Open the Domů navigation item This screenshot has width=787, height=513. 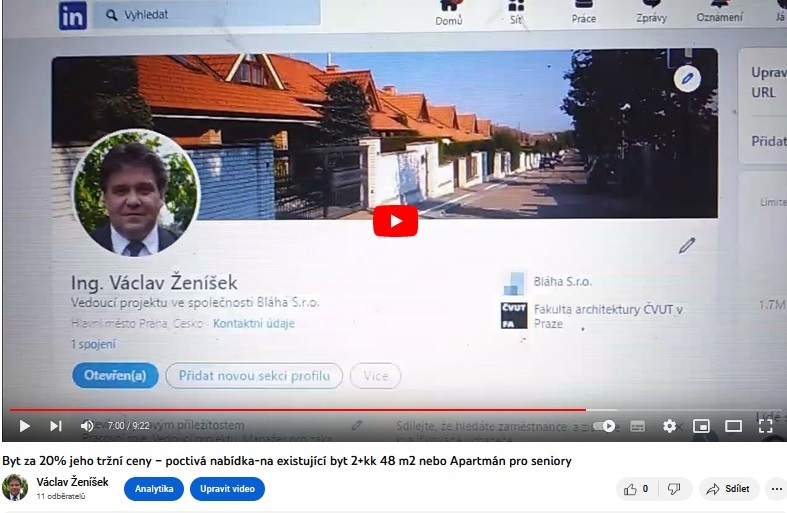click(x=449, y=14)
